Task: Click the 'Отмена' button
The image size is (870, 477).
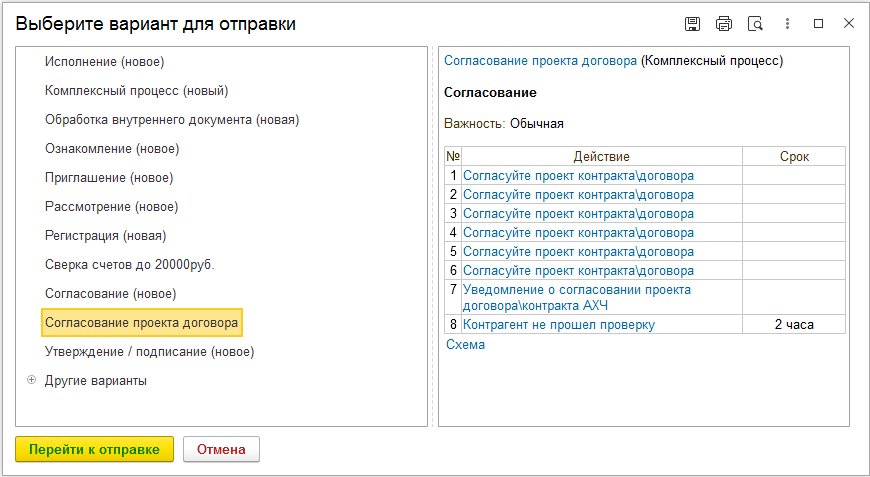Action: click(x=221, y=449)
